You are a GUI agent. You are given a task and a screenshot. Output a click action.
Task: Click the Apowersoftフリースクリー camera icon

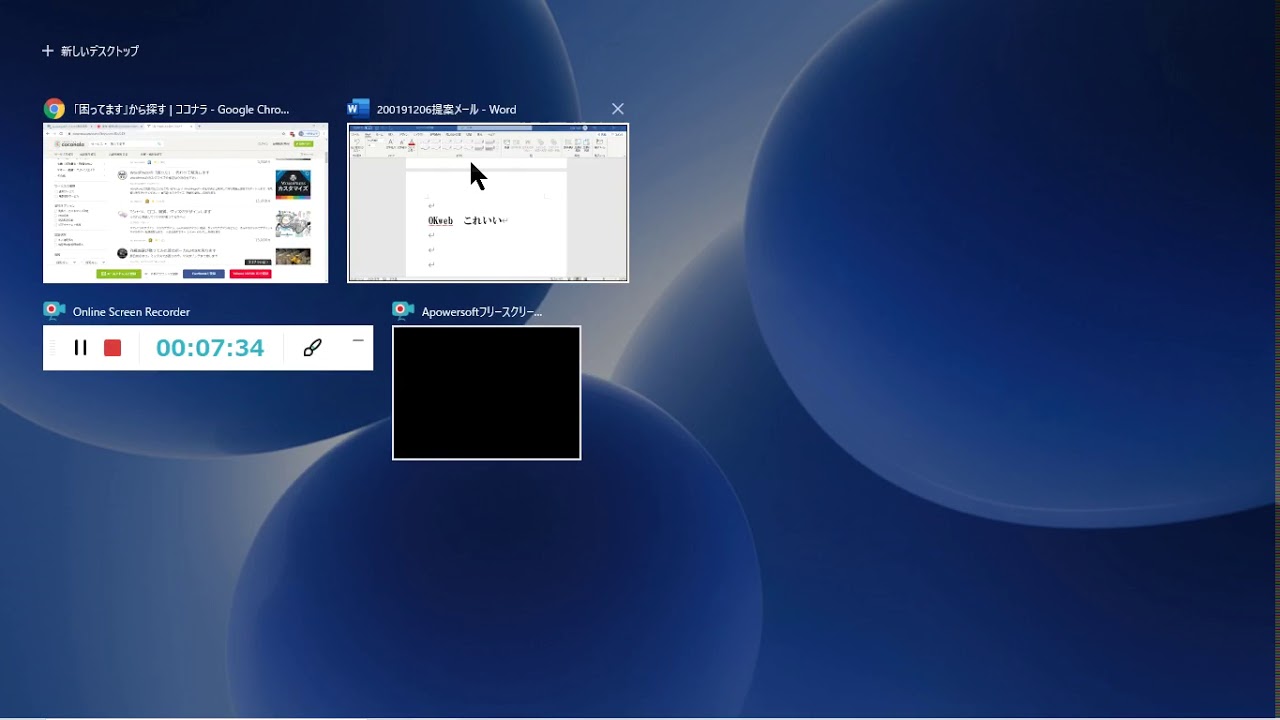click(x=403, y=311)
